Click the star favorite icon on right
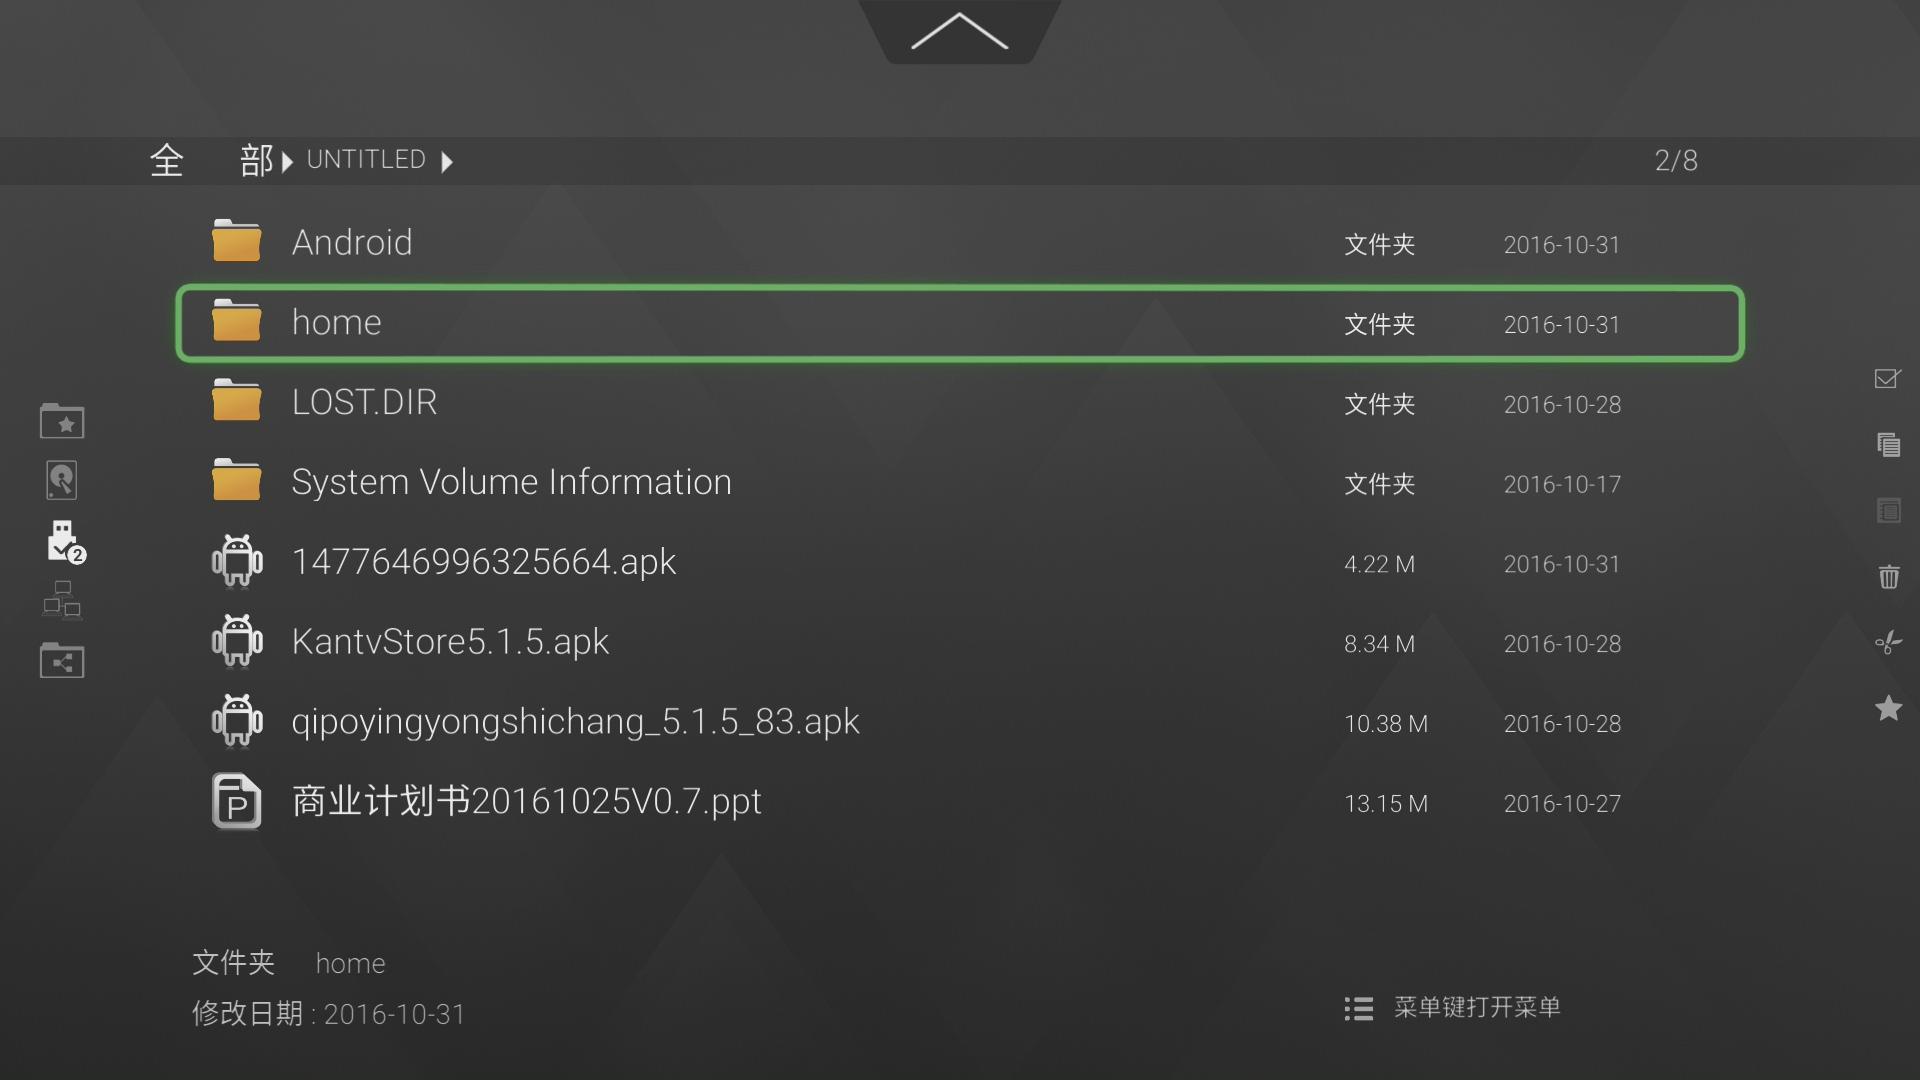 pos(1888,708)
